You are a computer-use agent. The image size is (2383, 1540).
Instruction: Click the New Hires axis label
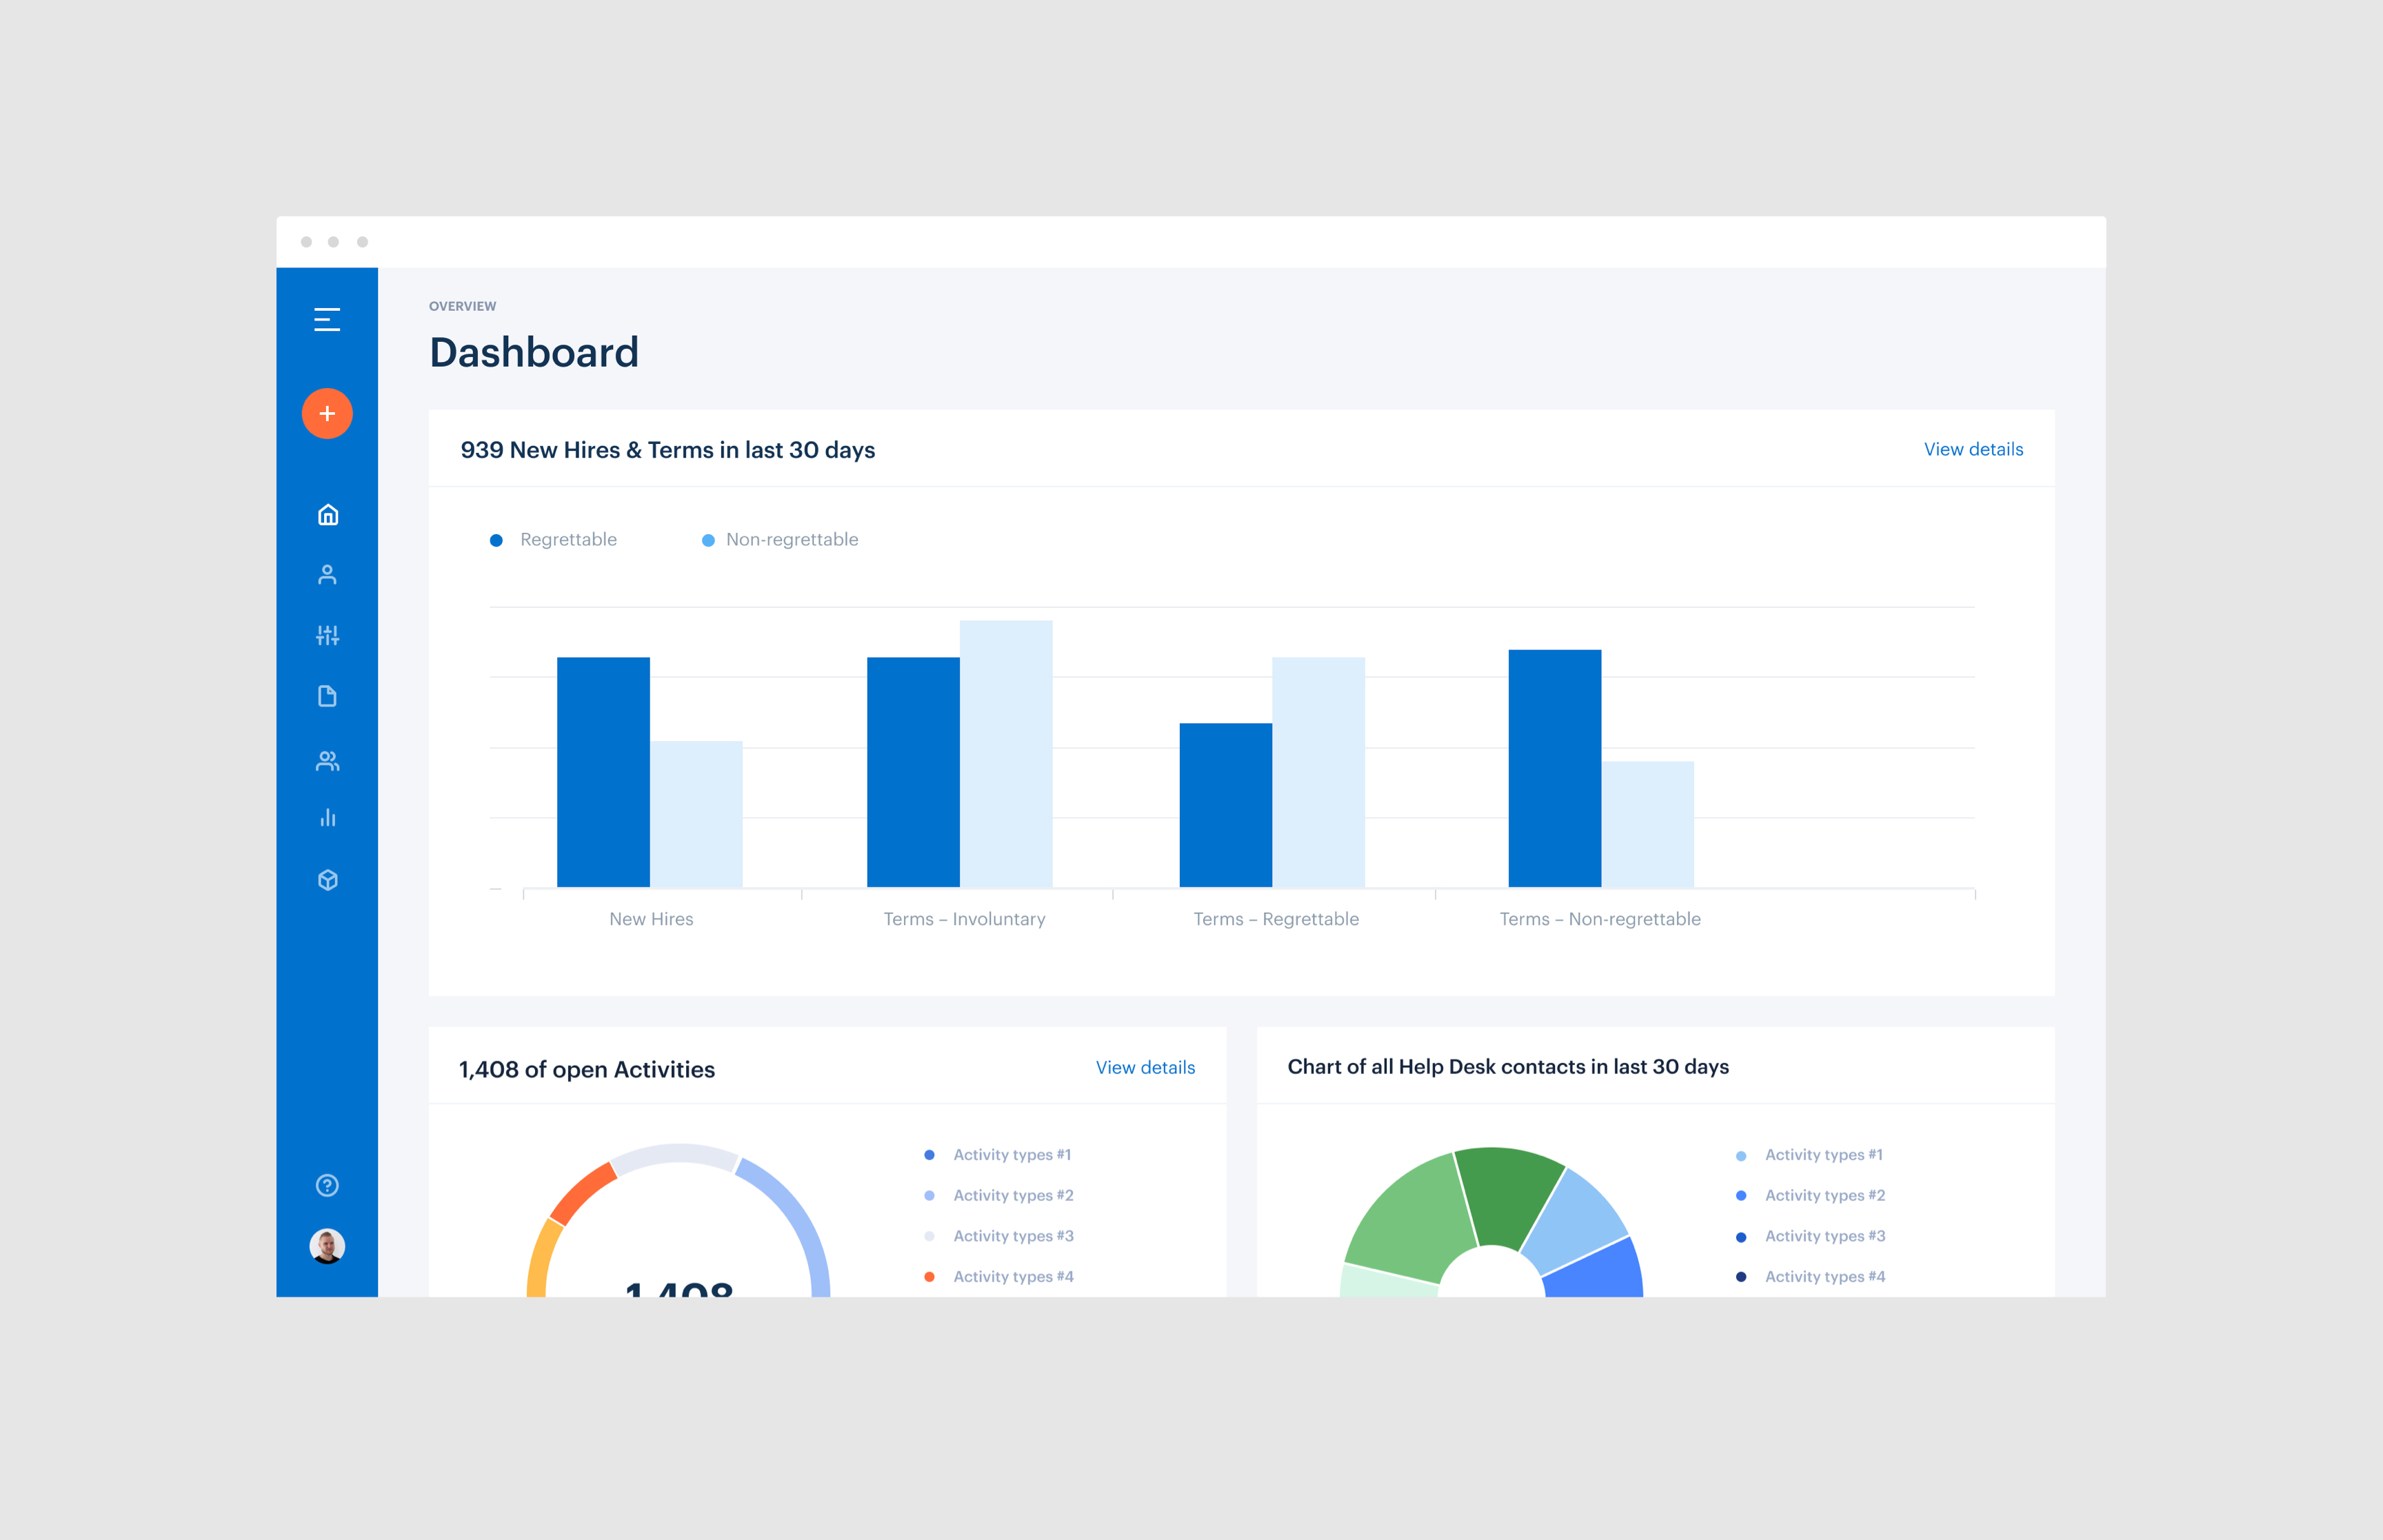point(651,919)
